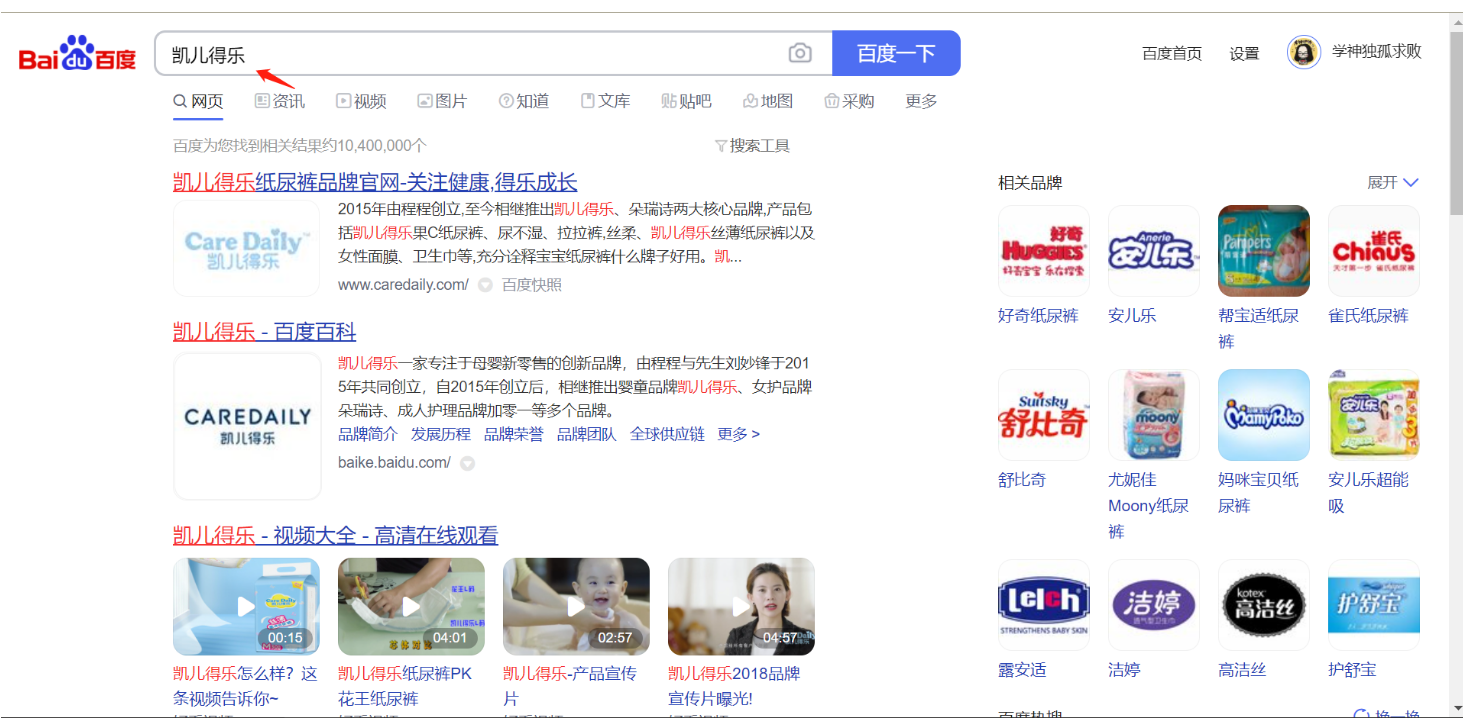Switch to the 文库 tab

[x=605, y=101]
